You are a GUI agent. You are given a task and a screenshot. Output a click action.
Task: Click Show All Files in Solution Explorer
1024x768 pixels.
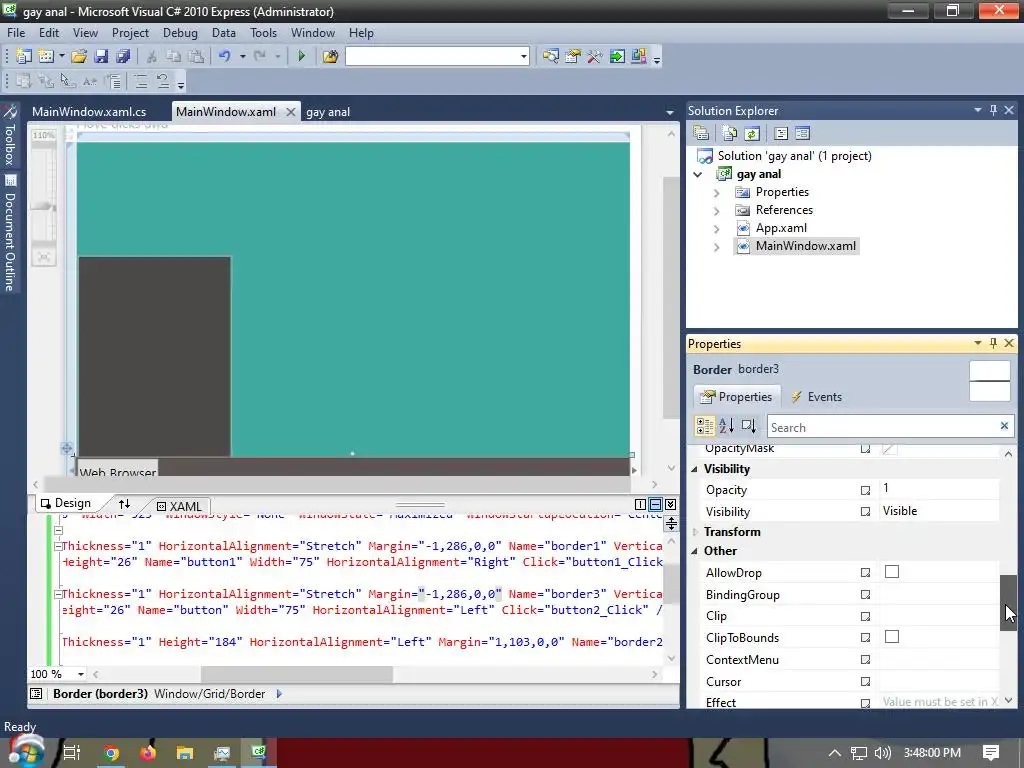click(729, 134)
